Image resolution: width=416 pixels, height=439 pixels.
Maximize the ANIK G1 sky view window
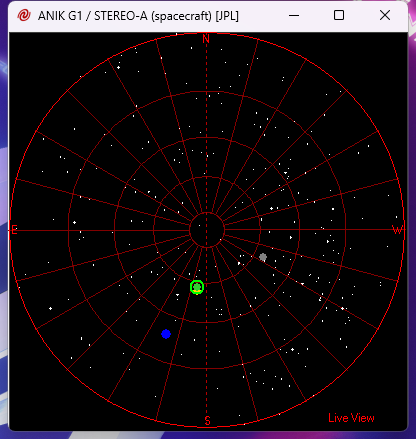[x=339, y=15]
